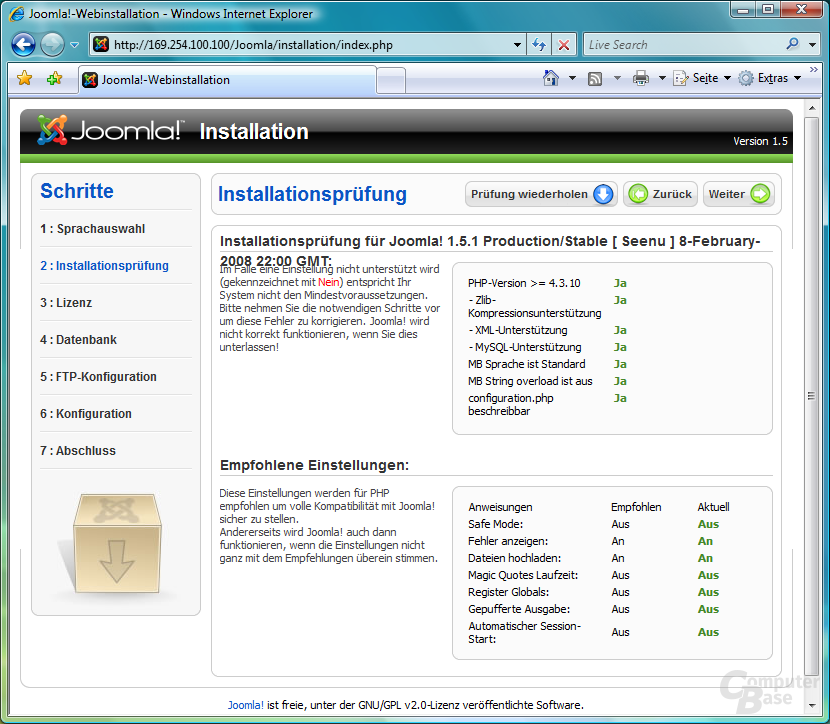The height and width of the screenshot is (724, 830).
Task: Click the Version 1.5 text in header
Action: pyautogui.click(x=760, y=141)
